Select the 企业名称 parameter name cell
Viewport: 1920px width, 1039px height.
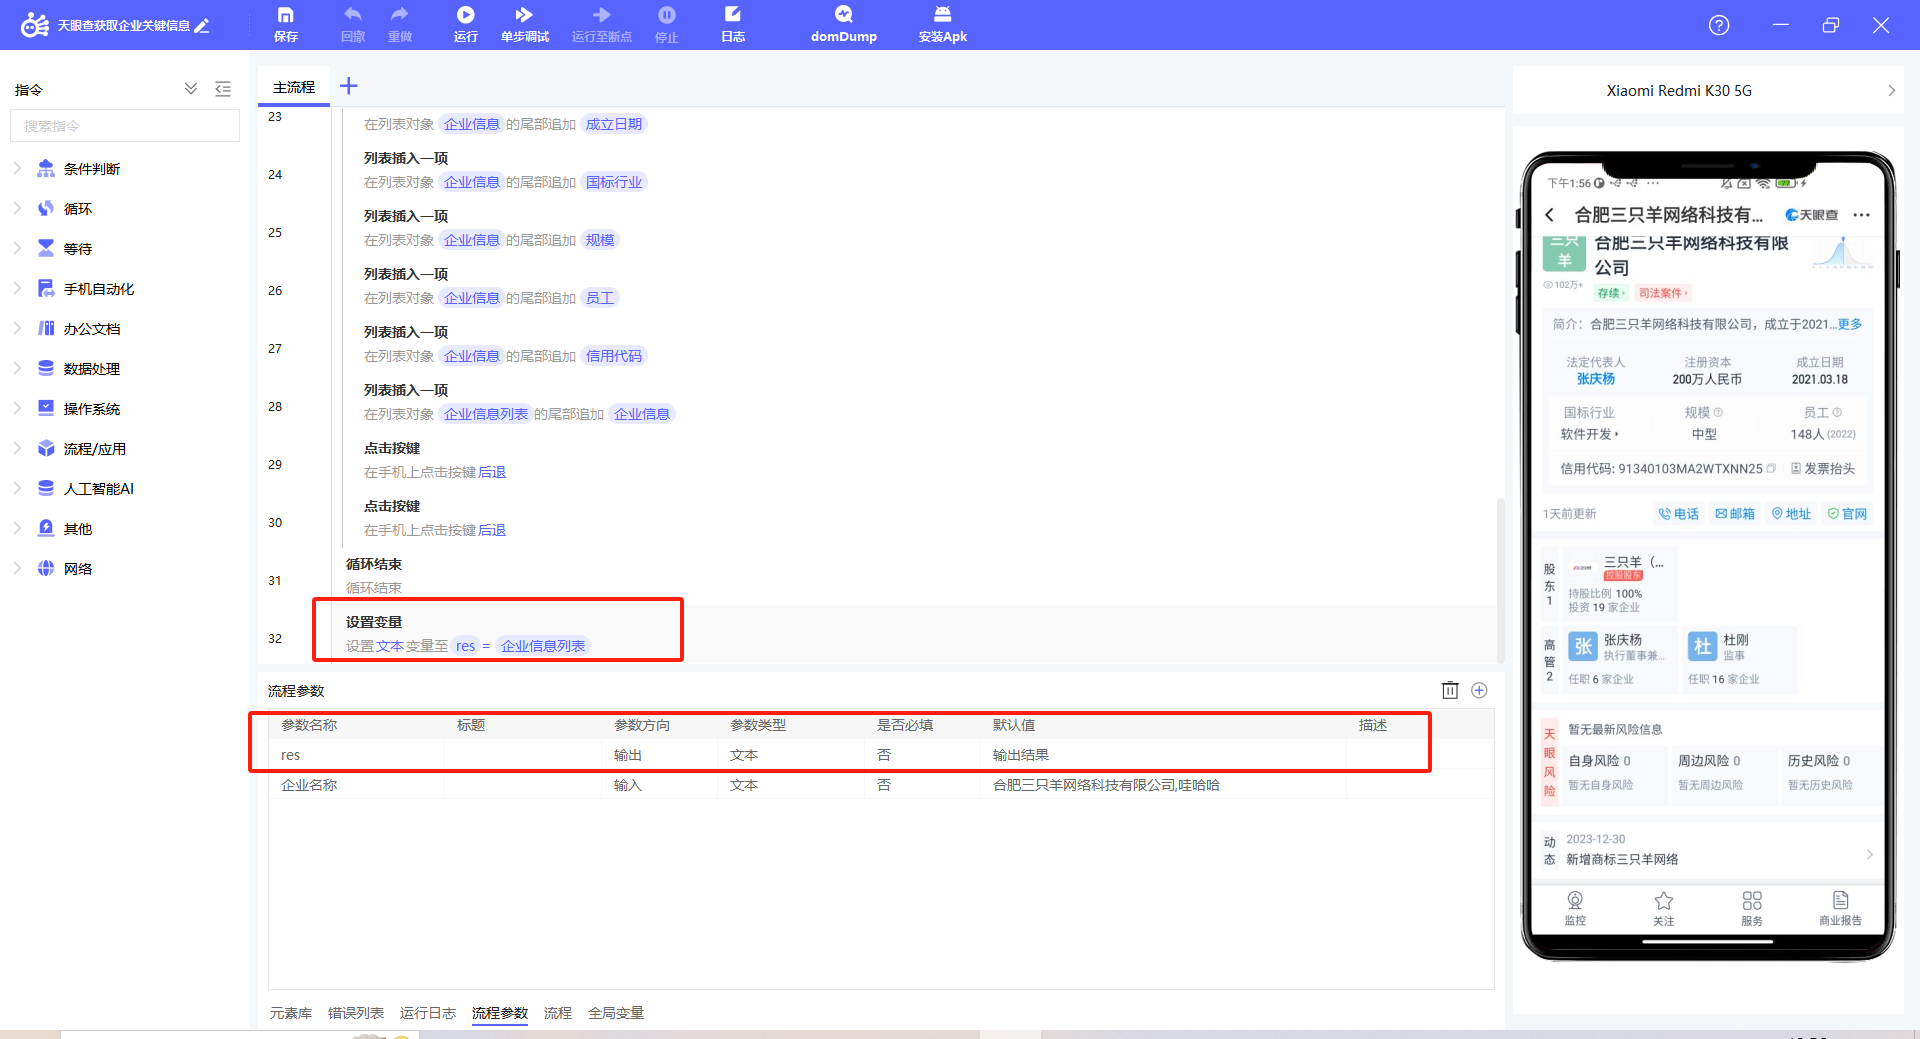(356, 785)
